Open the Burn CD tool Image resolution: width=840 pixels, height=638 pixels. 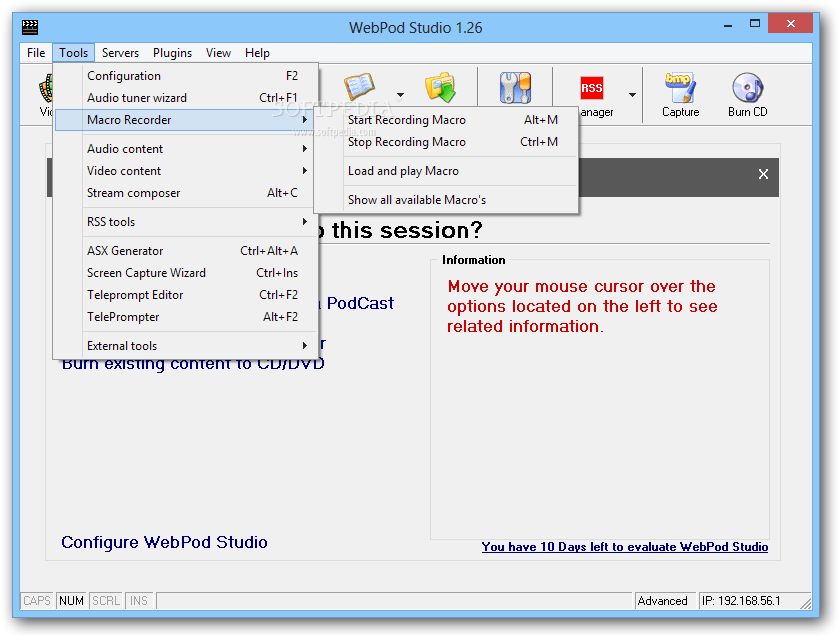click(747, 95)
